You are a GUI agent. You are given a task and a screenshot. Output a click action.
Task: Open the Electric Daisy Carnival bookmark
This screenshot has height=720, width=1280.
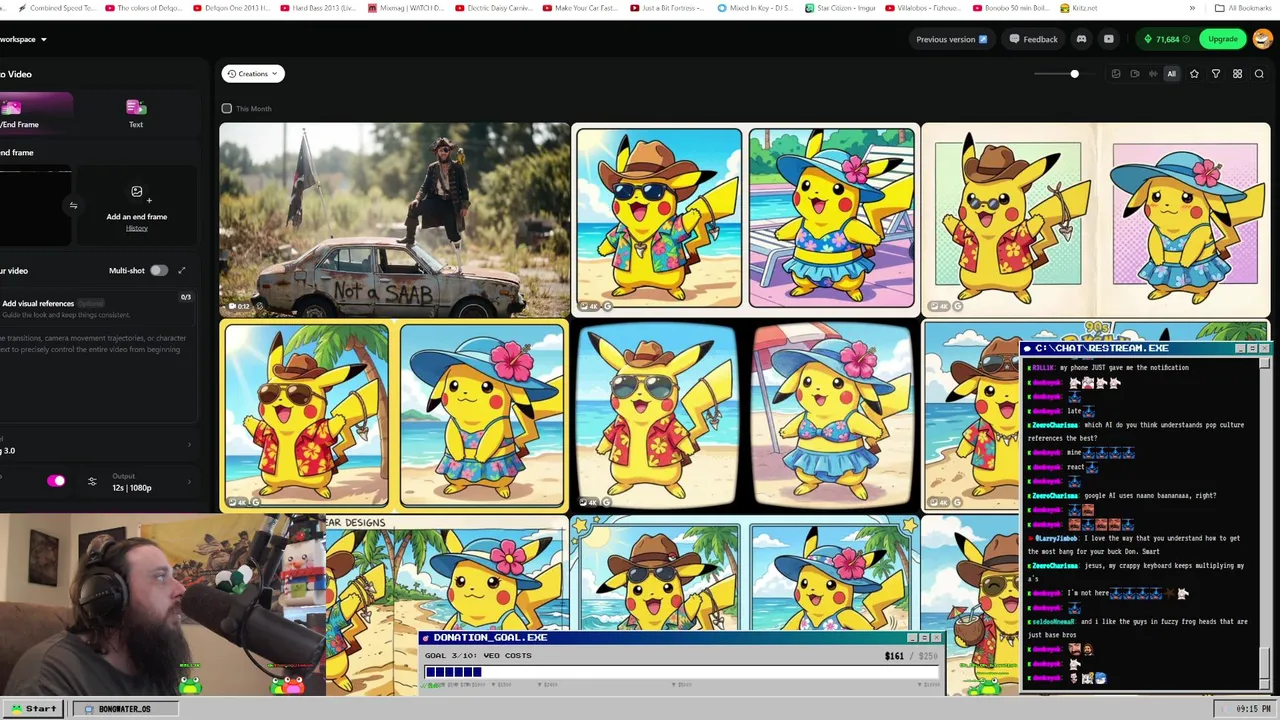point(493,8)
